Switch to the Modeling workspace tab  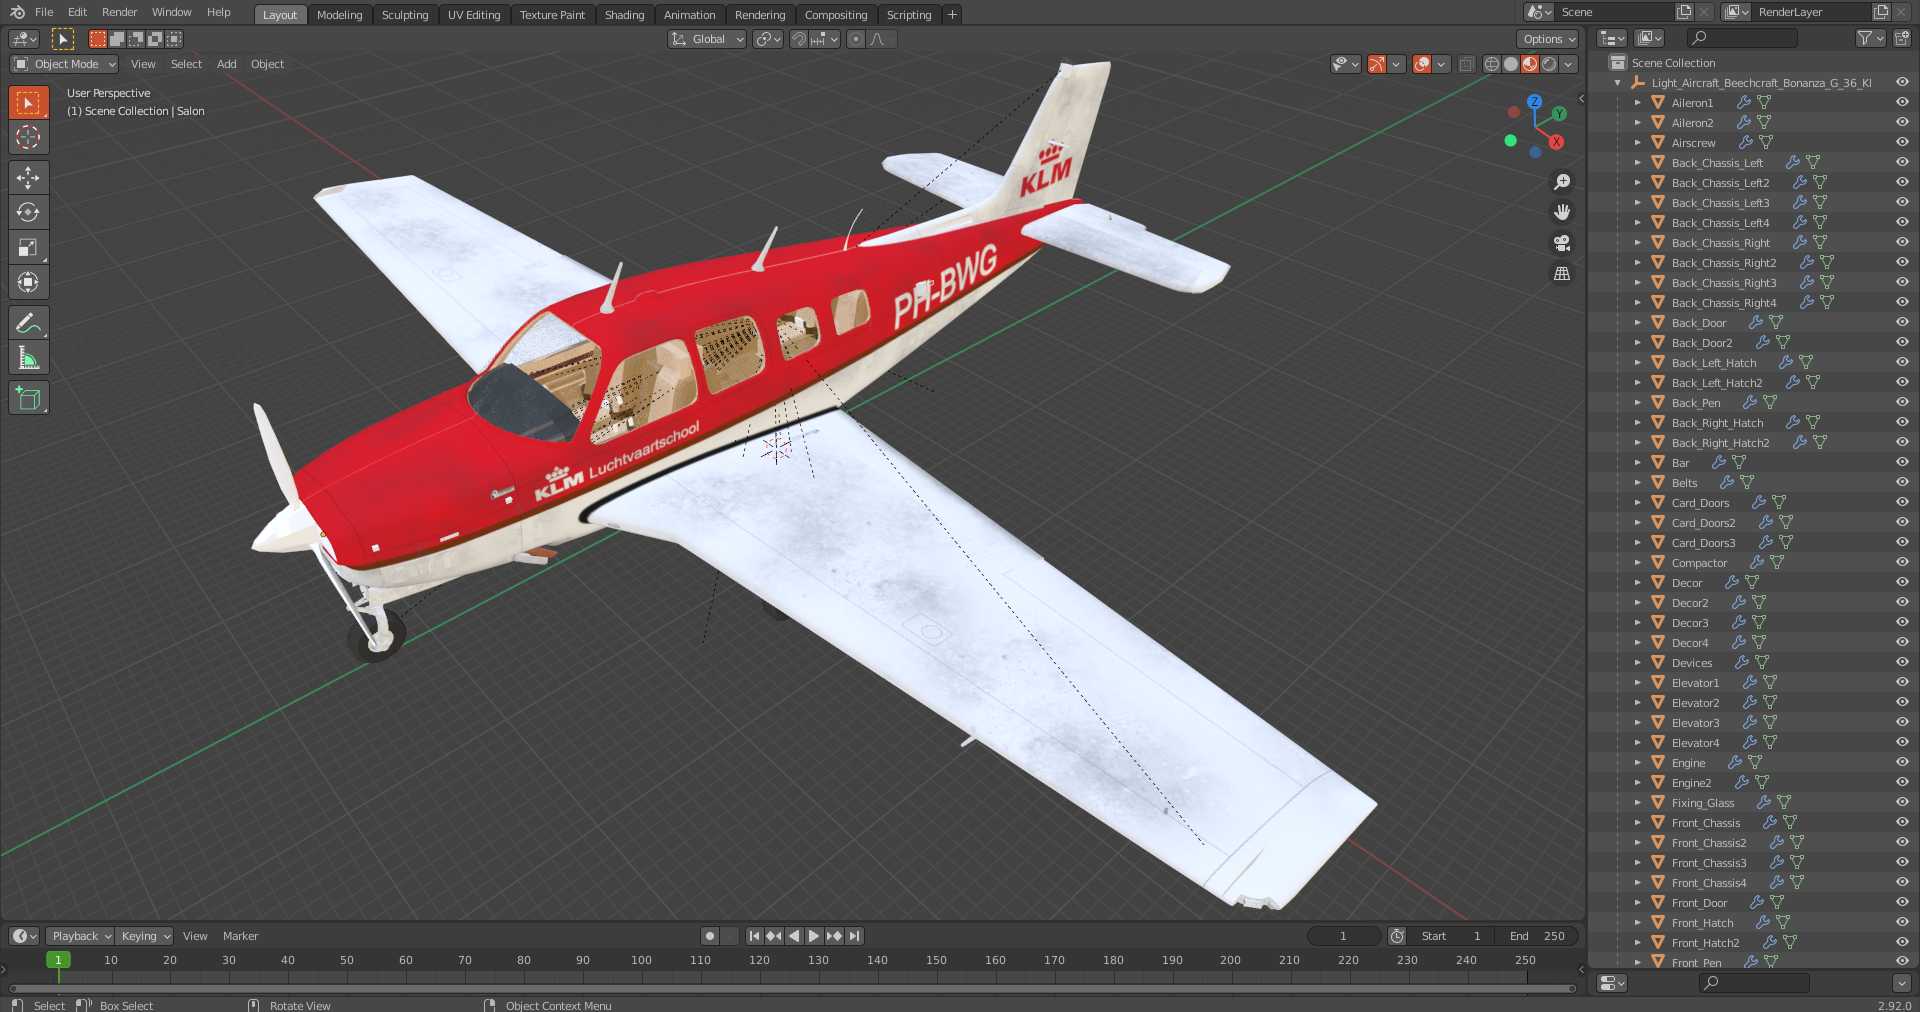pyautogui.click(x=339, y=15)
